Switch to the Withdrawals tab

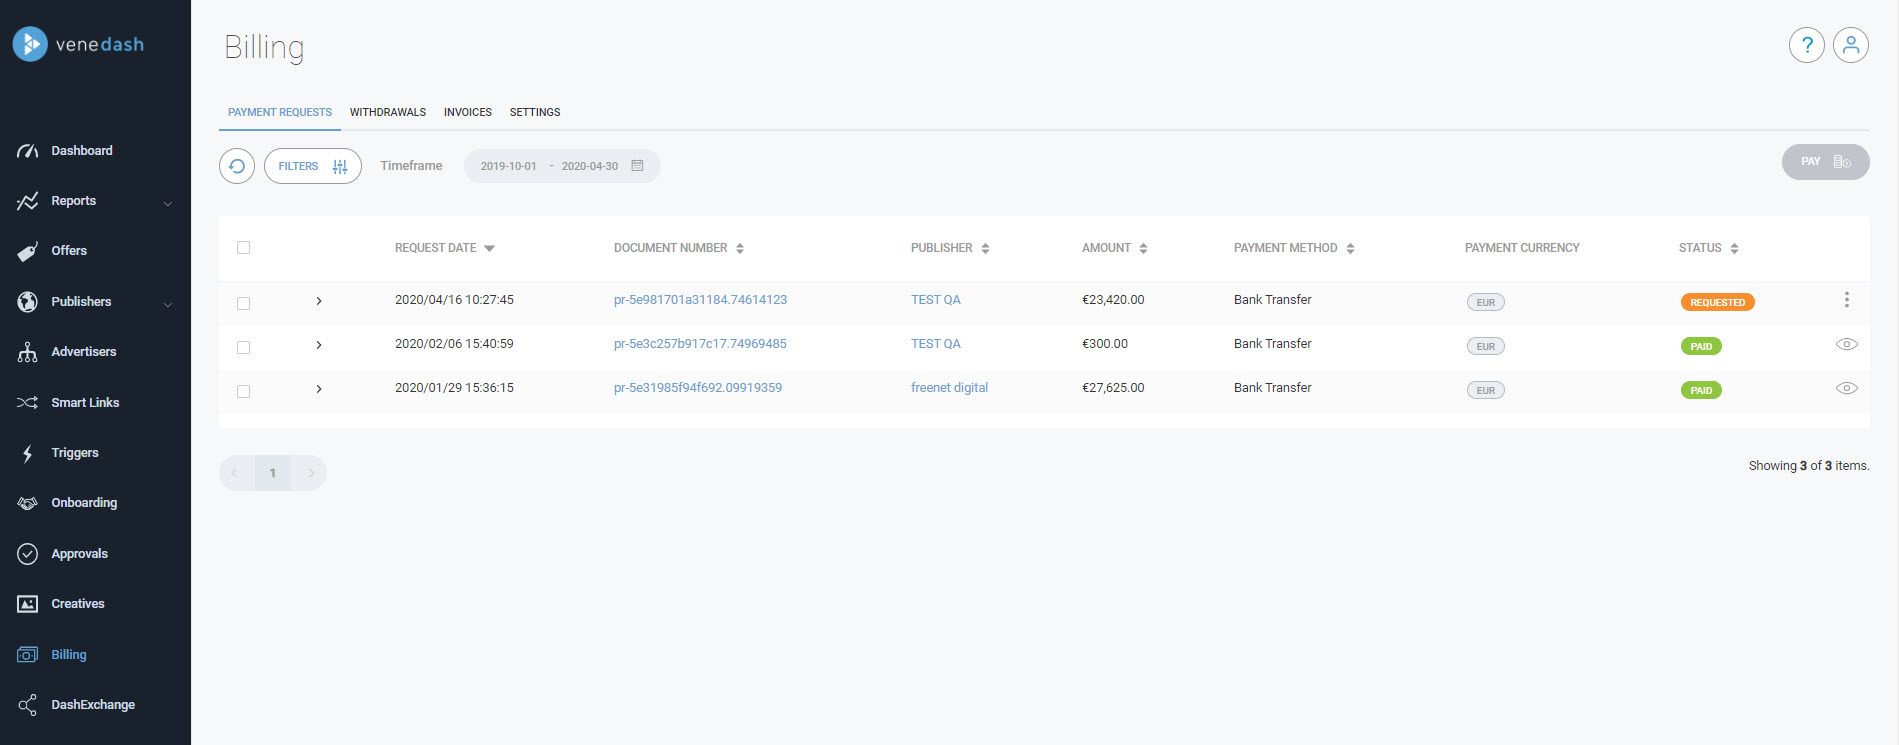388,112
